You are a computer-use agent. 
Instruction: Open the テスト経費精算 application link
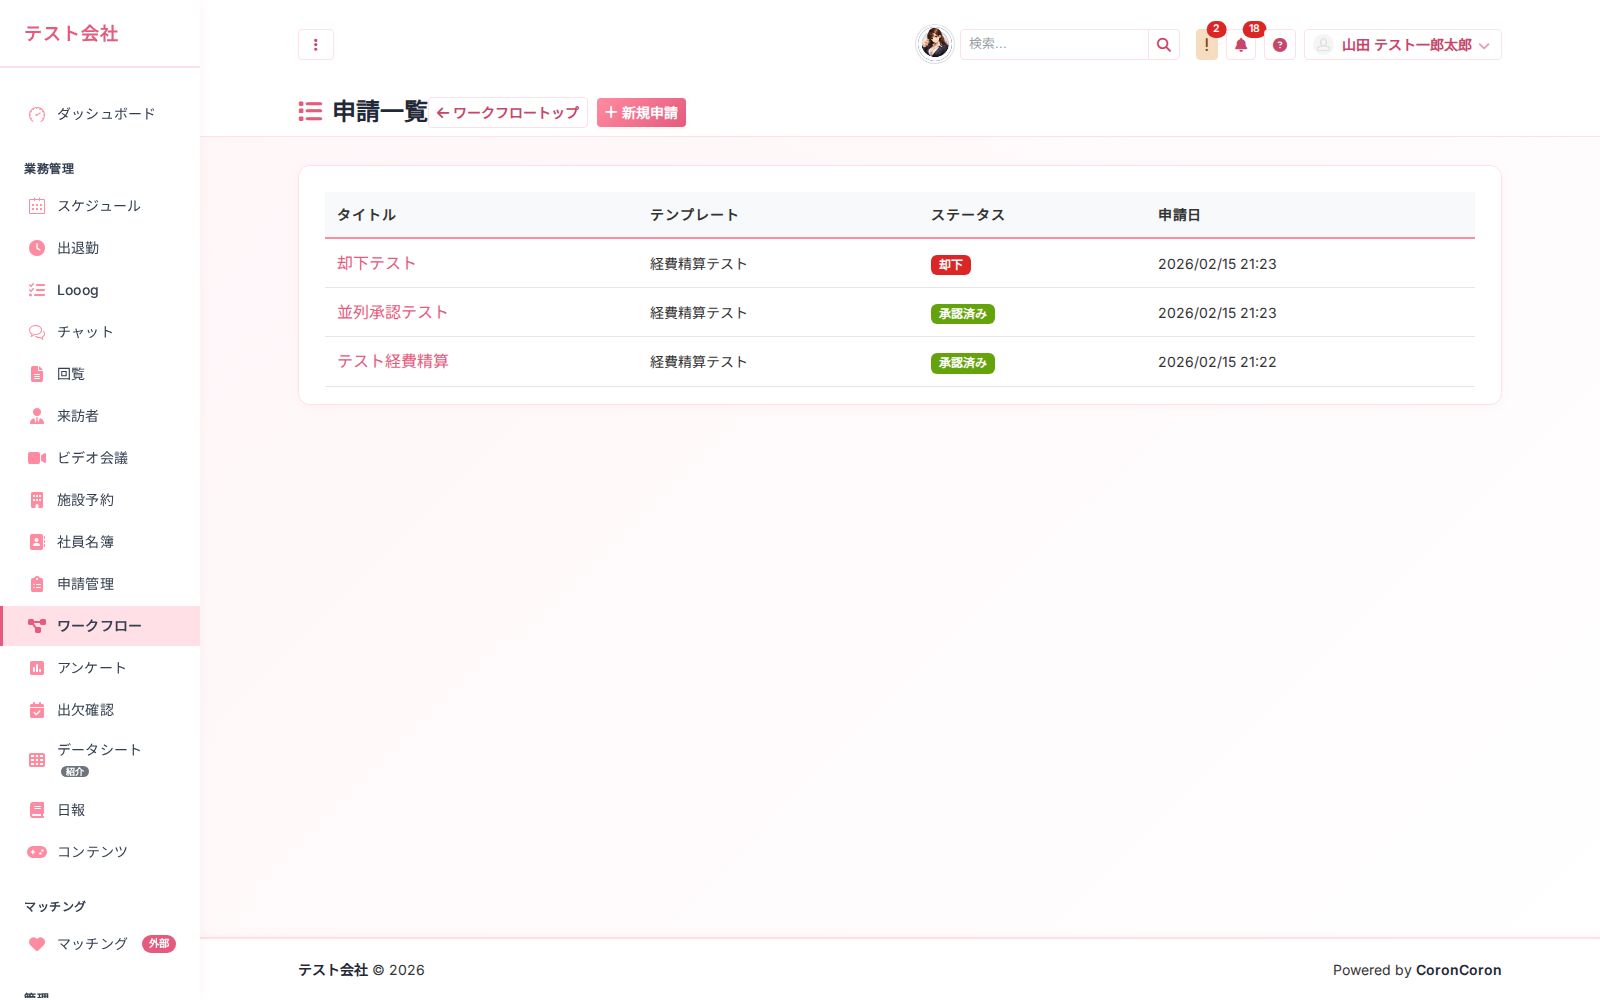coord(393,361)
